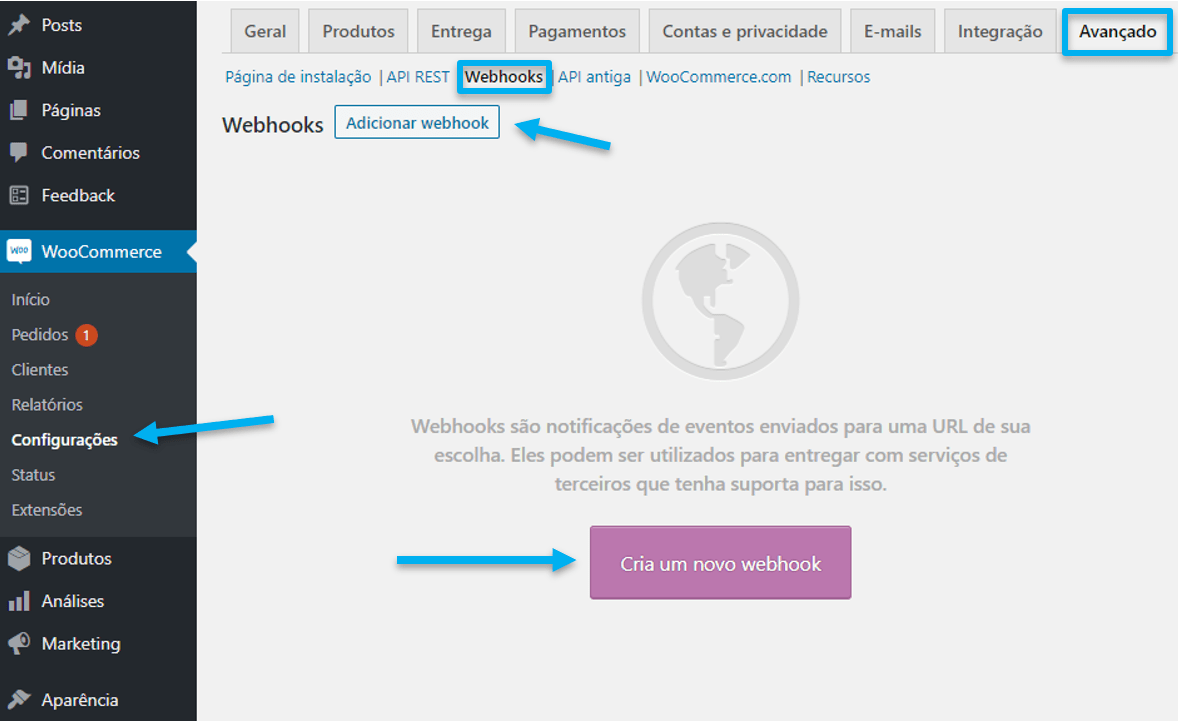Open the API REST settings link
Image resolution: width=1178 pixels, height=721 pixels.
pyautogui.click(x=418, y=76)
